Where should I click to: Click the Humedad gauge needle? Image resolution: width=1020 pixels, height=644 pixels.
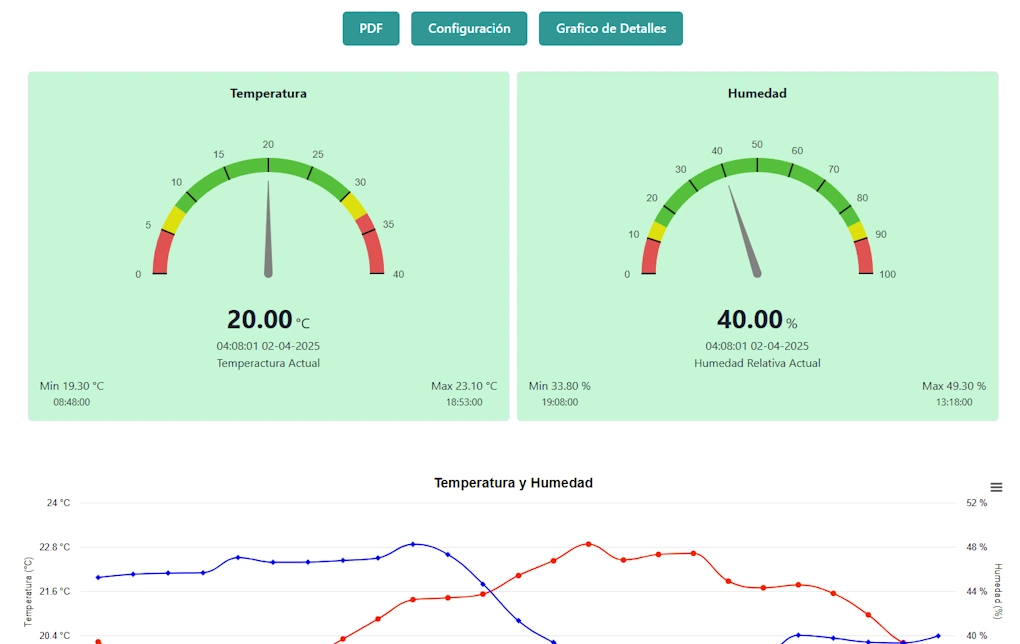[x=745, y=230]
